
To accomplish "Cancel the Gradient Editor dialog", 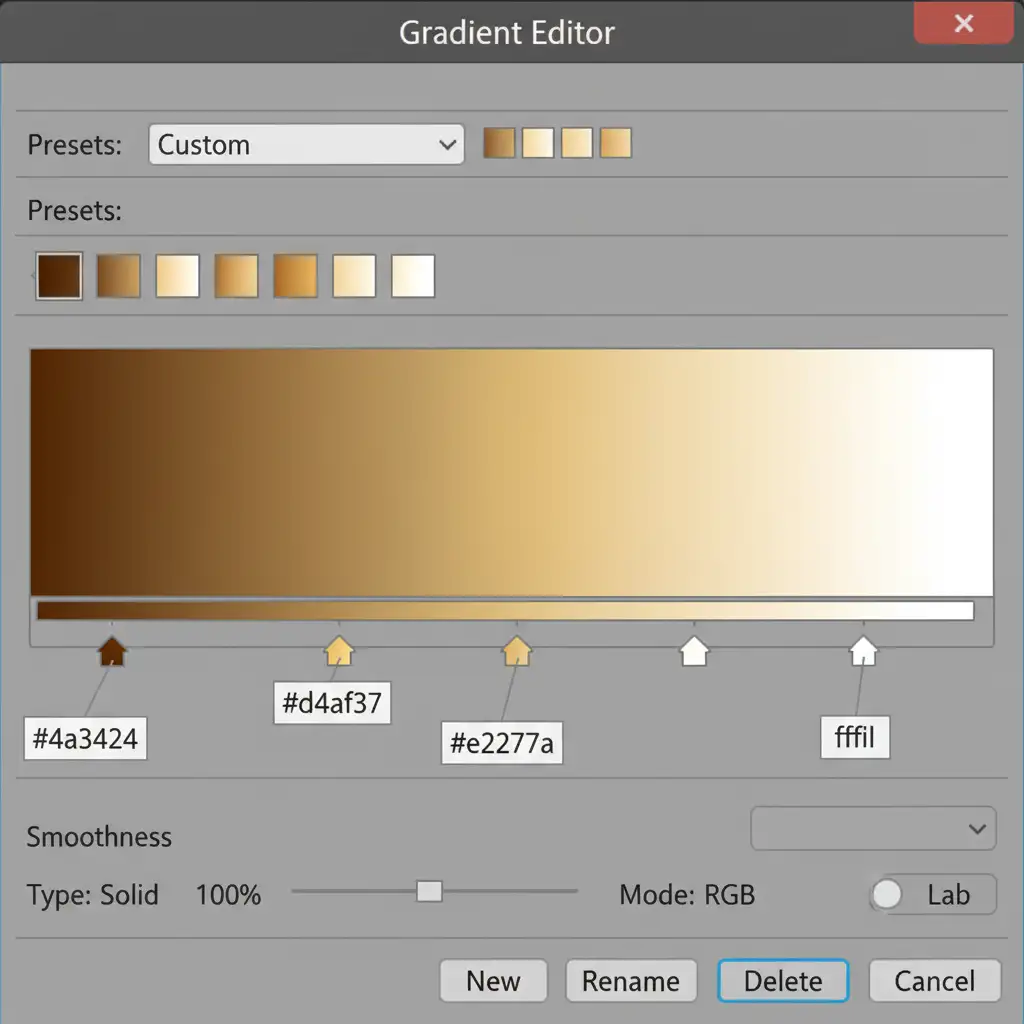I will coord(934,981).
